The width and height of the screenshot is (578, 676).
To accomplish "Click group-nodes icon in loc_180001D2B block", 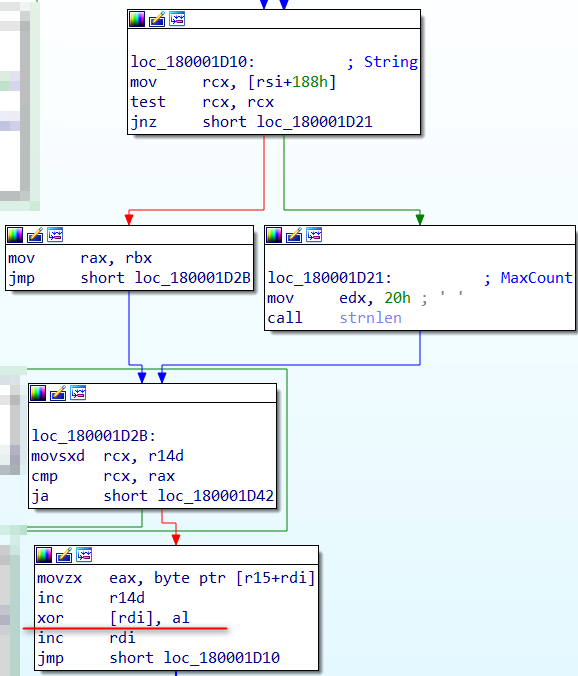I will pyautogui.click(x=78, y=393).
